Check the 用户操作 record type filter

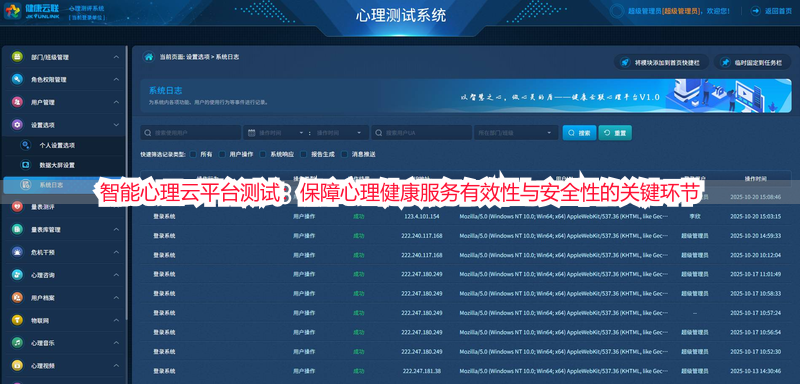click(x=222, y=154)
